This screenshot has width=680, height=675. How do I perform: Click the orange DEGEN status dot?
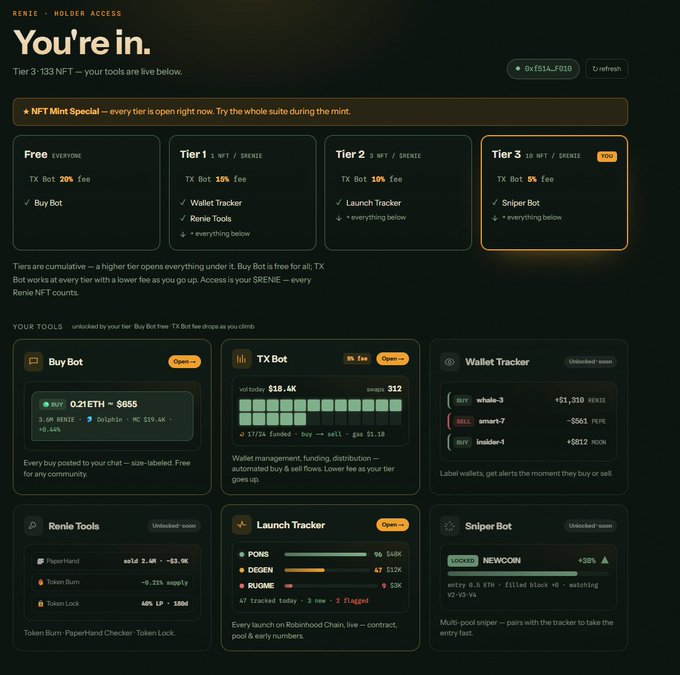click(242, 570)
